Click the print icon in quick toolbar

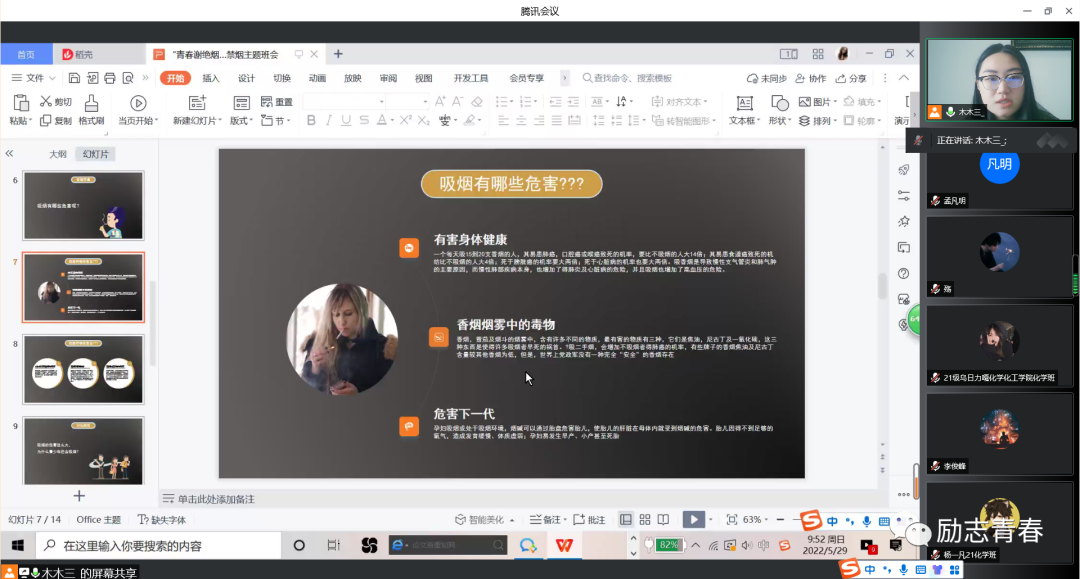coord(107,78)
